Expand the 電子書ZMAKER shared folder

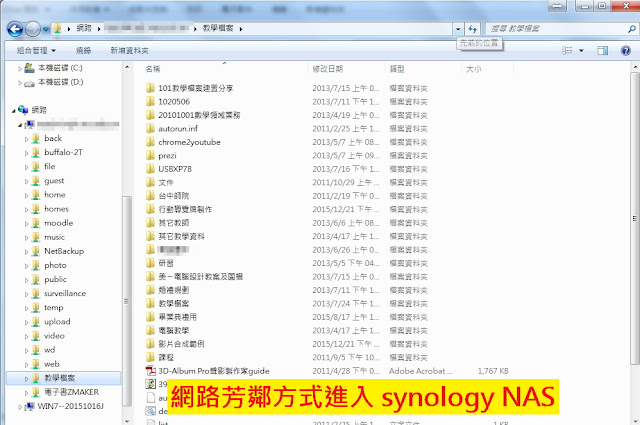pos(27,393)
